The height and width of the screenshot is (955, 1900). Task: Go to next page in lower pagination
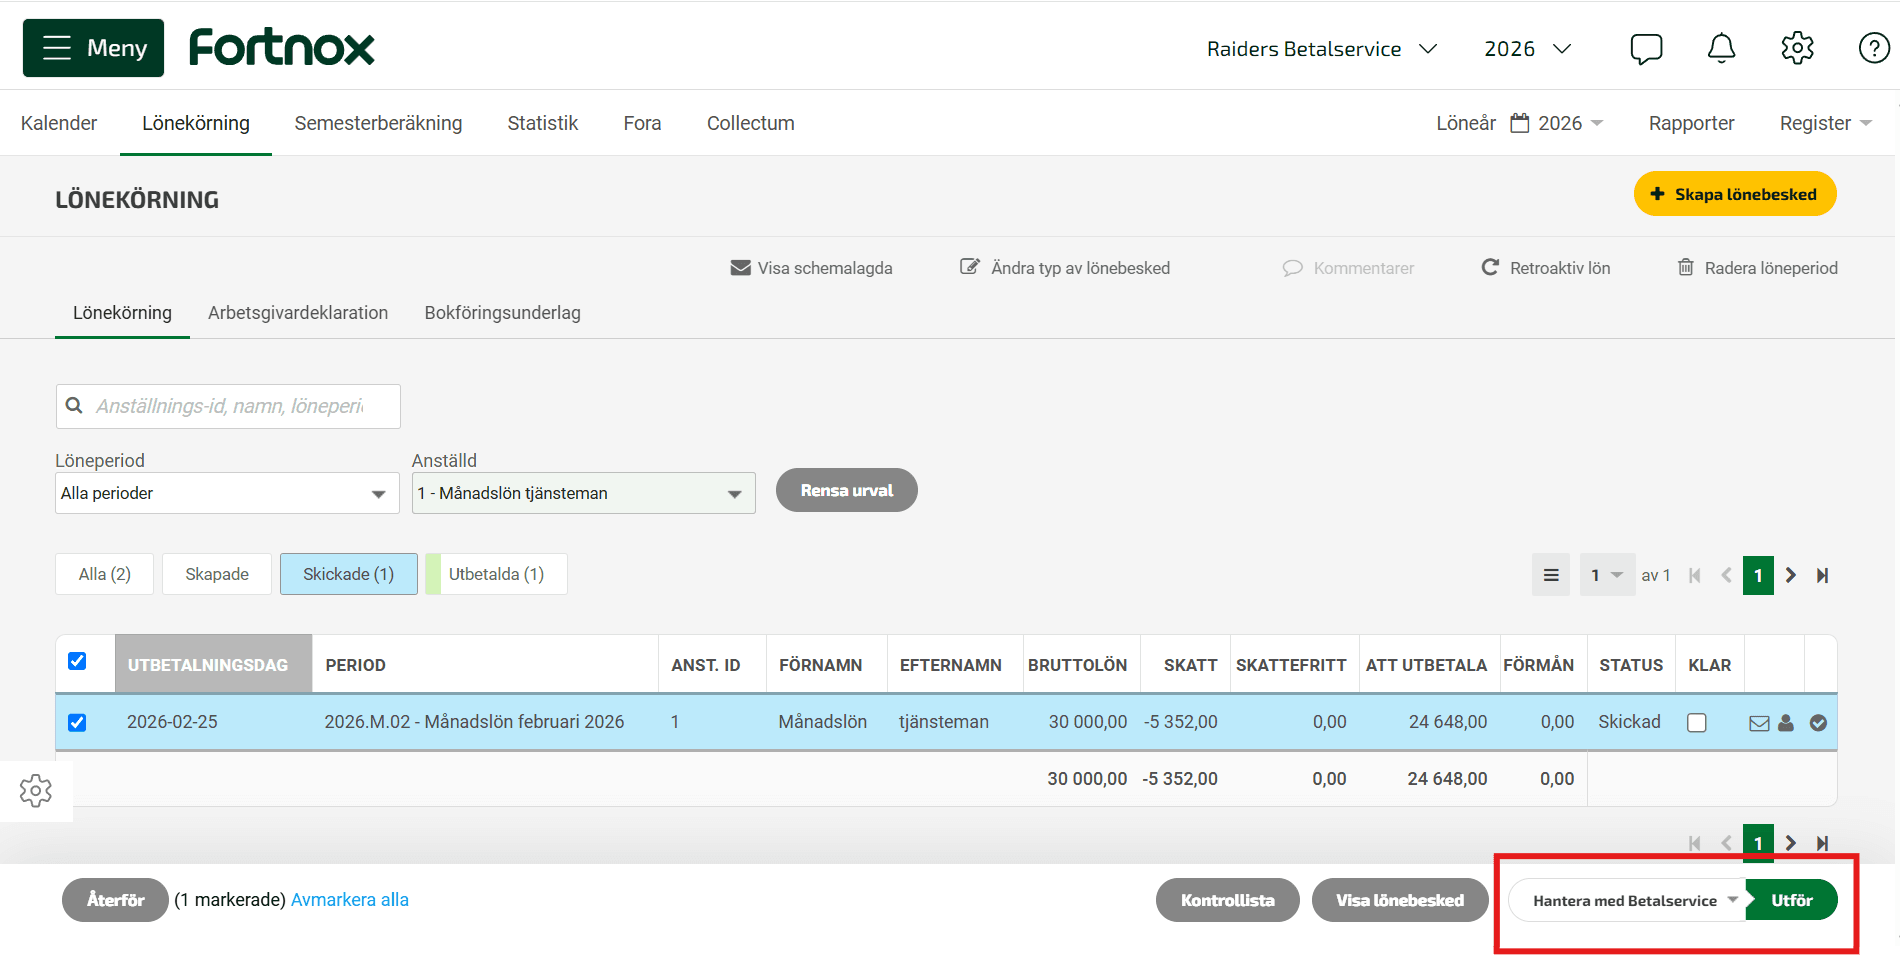point(1791,843)
